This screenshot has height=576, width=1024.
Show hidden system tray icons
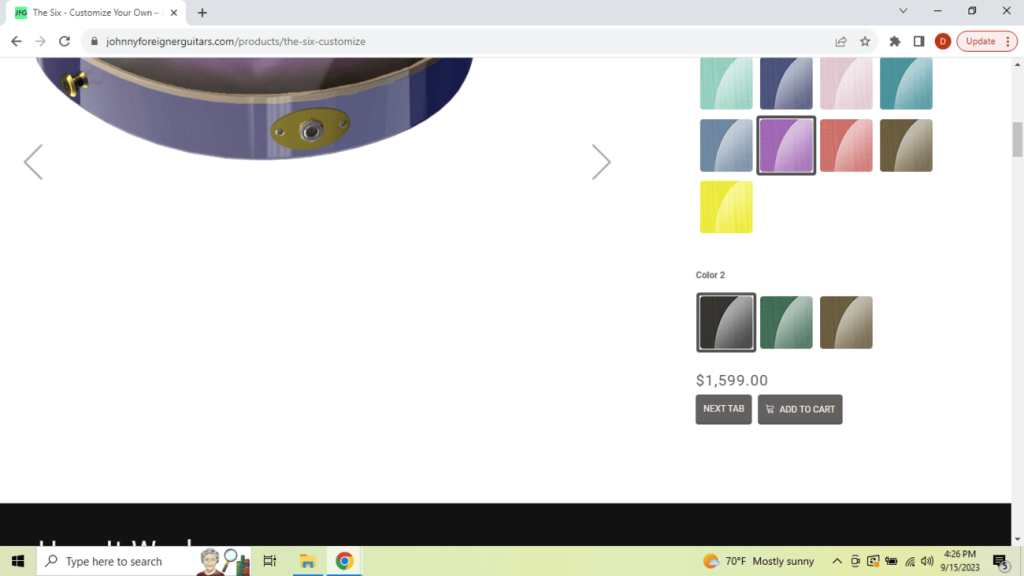tap(837, 561)
